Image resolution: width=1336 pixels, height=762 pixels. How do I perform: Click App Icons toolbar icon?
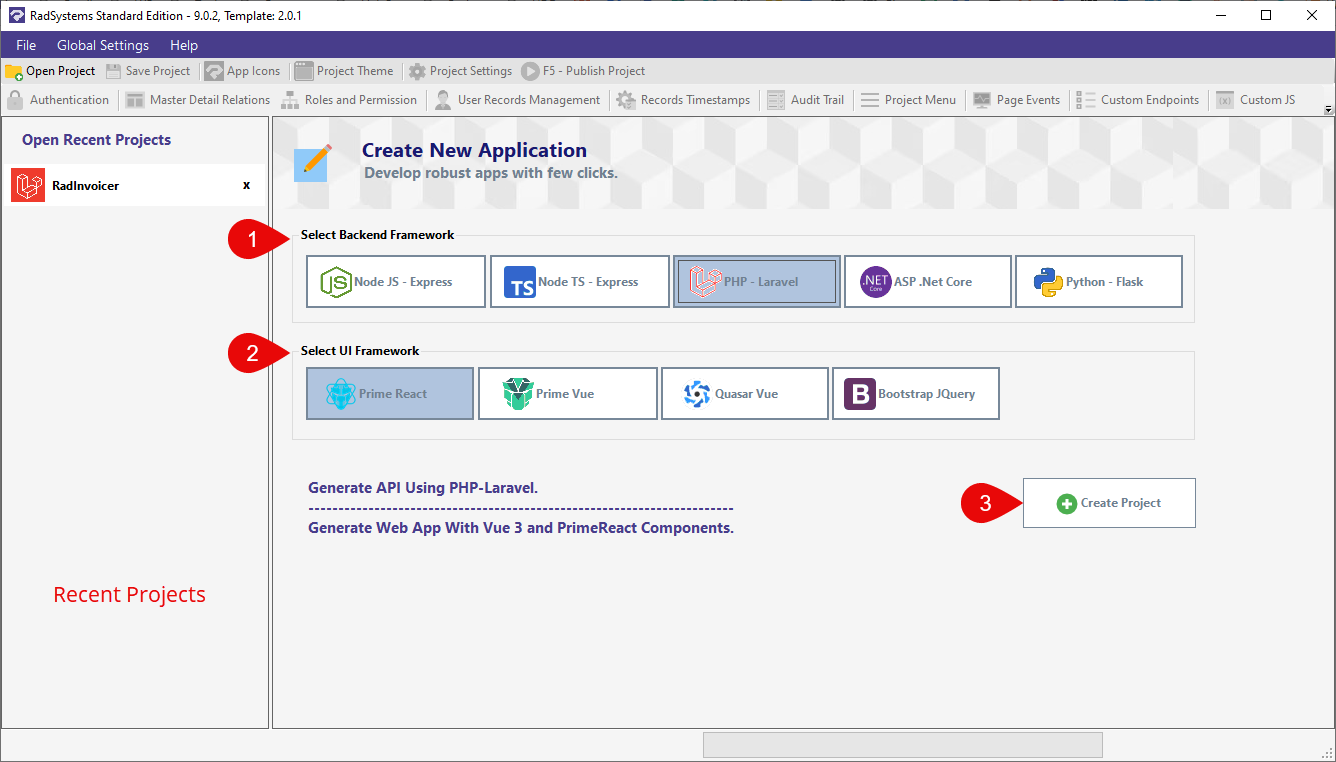[214, 71]
